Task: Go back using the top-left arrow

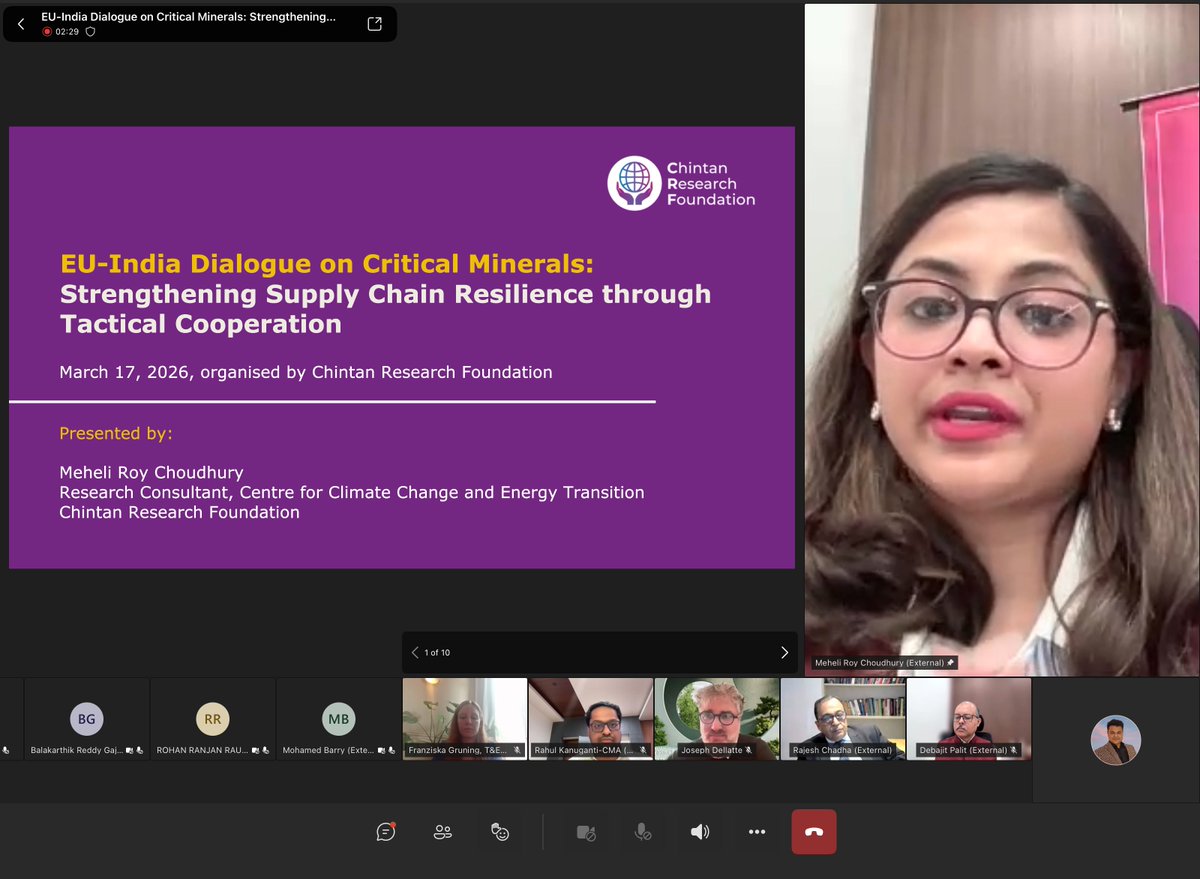Action: pos(21,24)
